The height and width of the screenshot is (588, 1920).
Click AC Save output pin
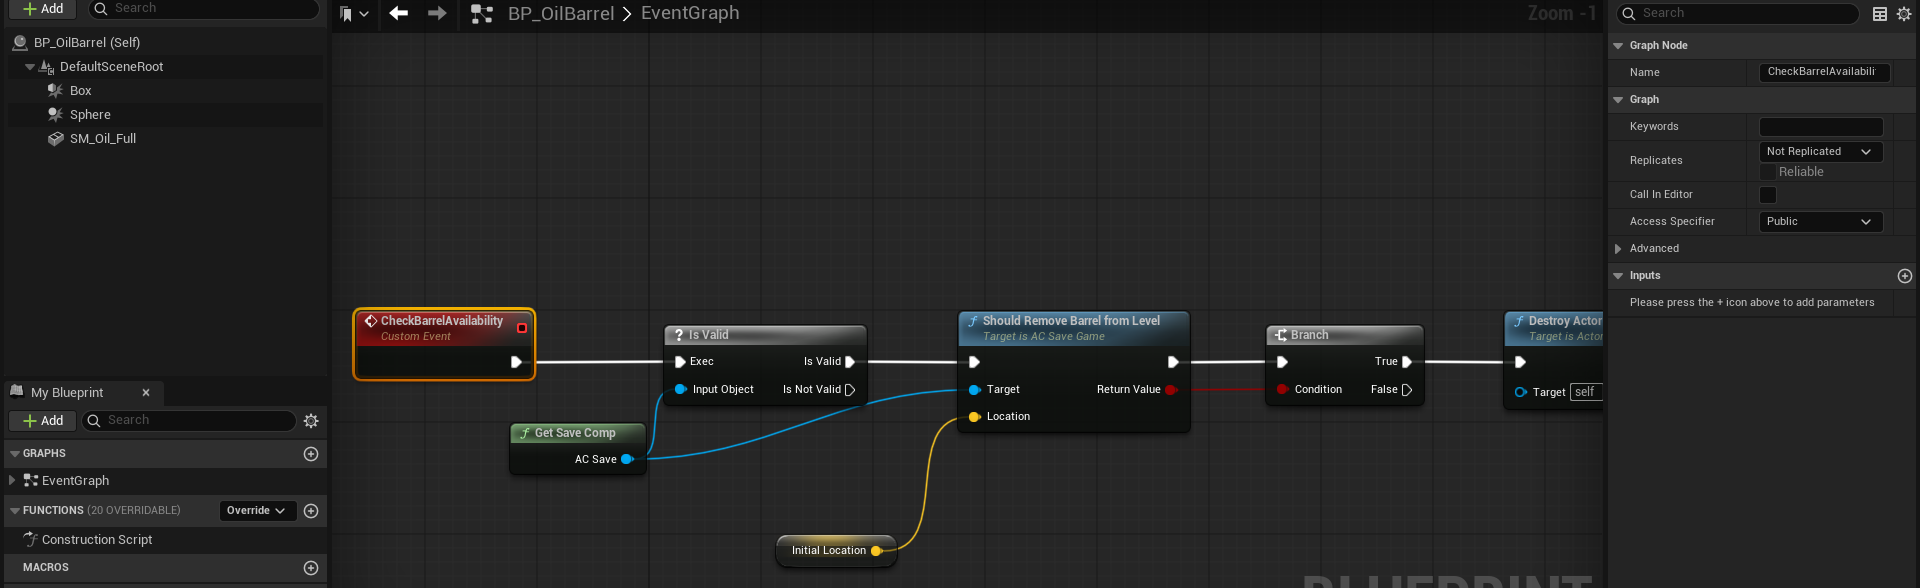coord(628,460)
